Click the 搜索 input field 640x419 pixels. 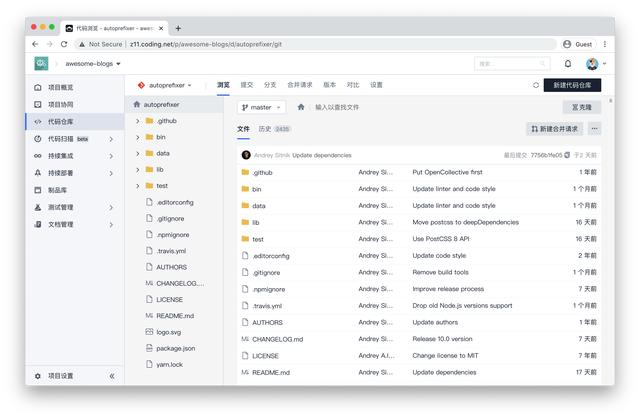point(512,64)
